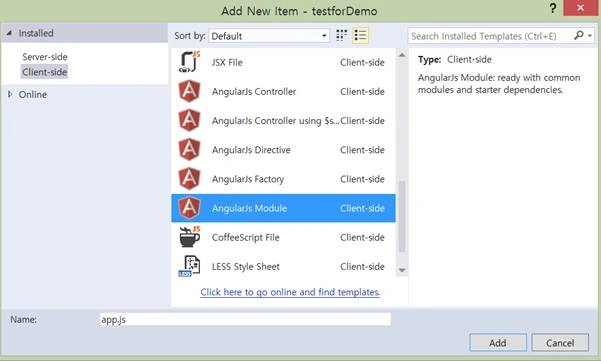601x361 pixels.
Task: Focus the Search Installed Templates box
Action: click(491, 36)
